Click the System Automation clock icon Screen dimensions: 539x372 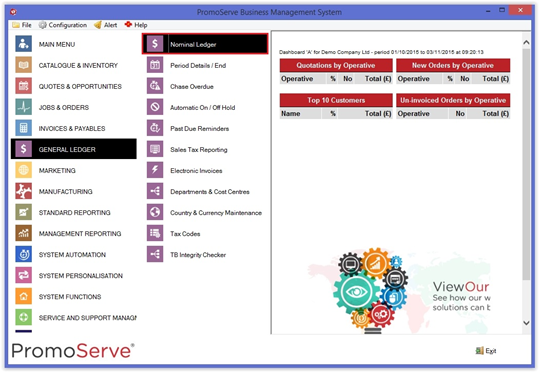(23, 254)
